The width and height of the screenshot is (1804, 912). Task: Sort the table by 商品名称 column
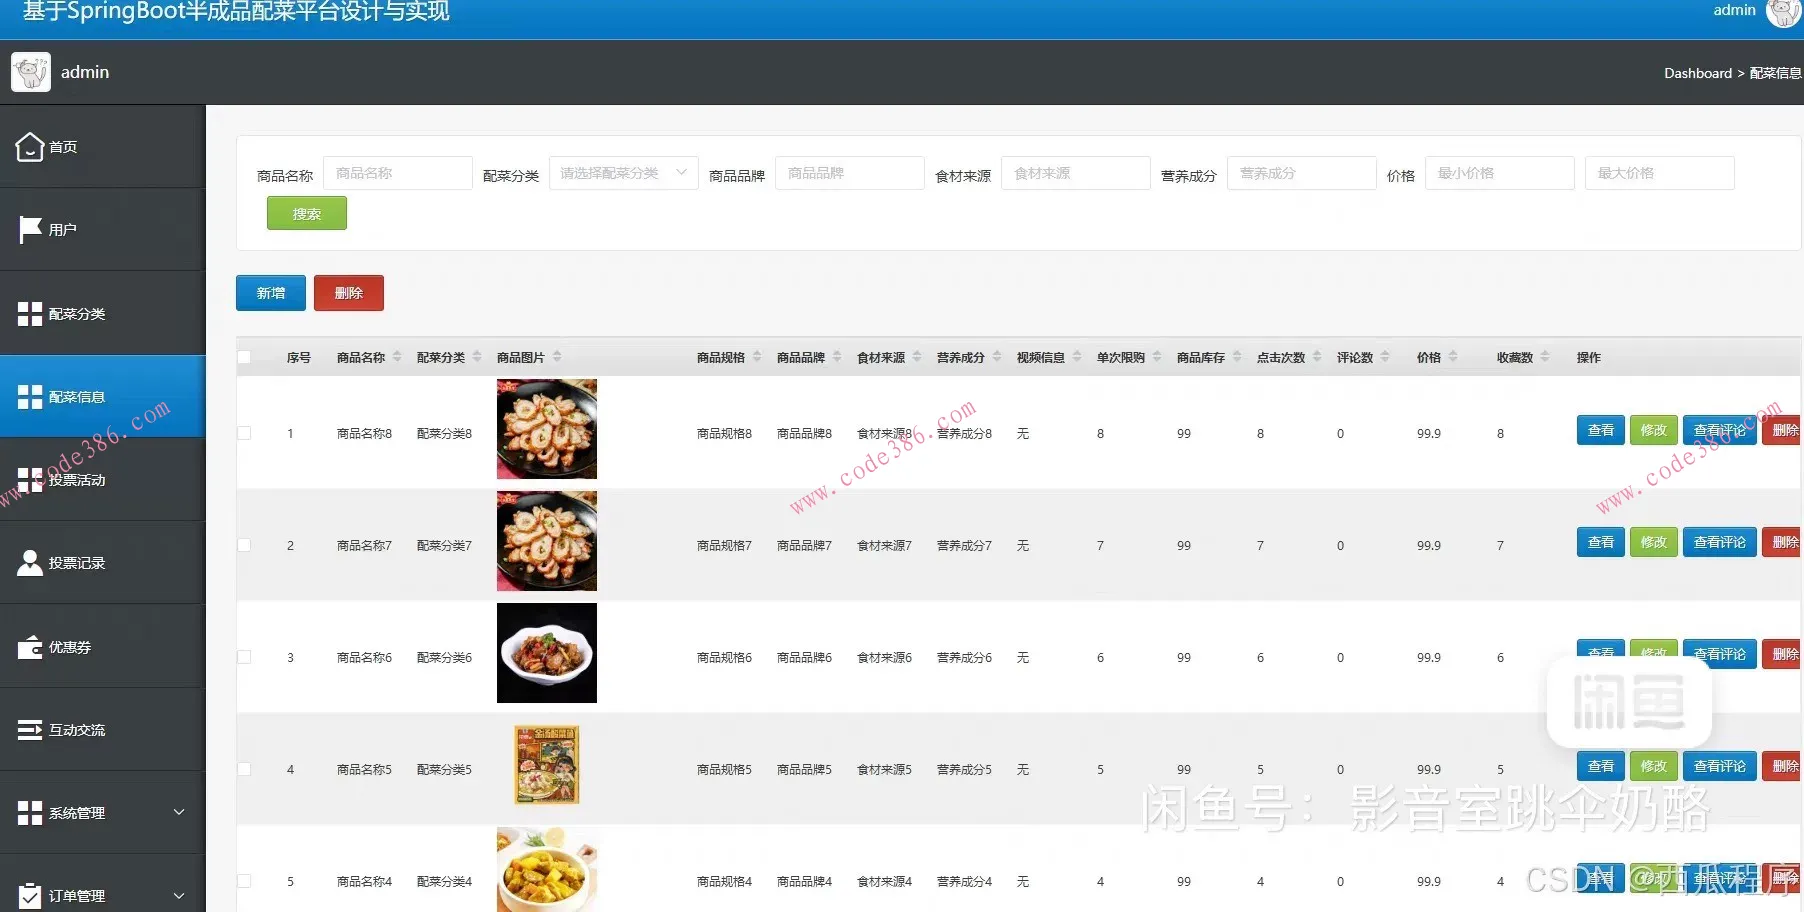pos(397,357)
